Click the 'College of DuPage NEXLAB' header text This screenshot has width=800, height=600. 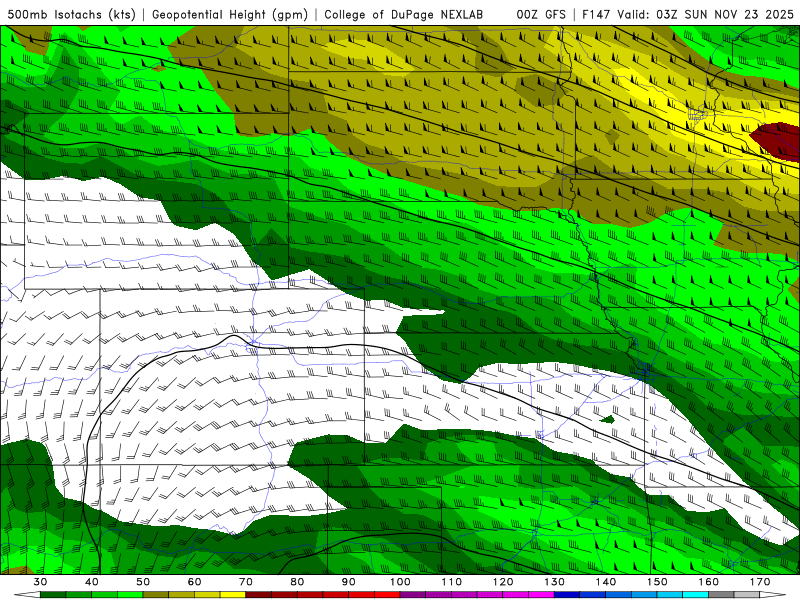tap(404, 14)
